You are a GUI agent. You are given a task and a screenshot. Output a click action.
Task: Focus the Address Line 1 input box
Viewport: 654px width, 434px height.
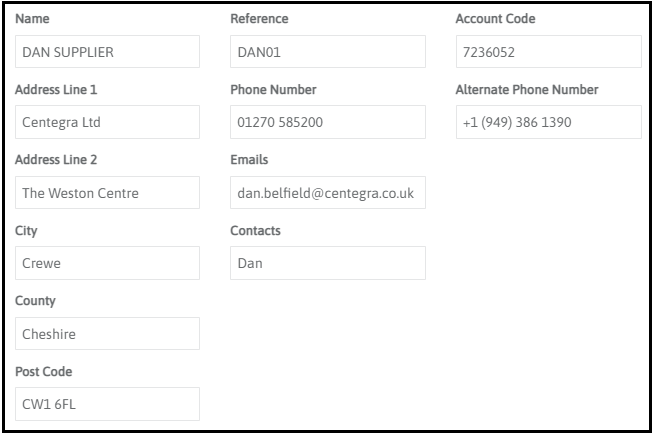[x=107, y=123]
